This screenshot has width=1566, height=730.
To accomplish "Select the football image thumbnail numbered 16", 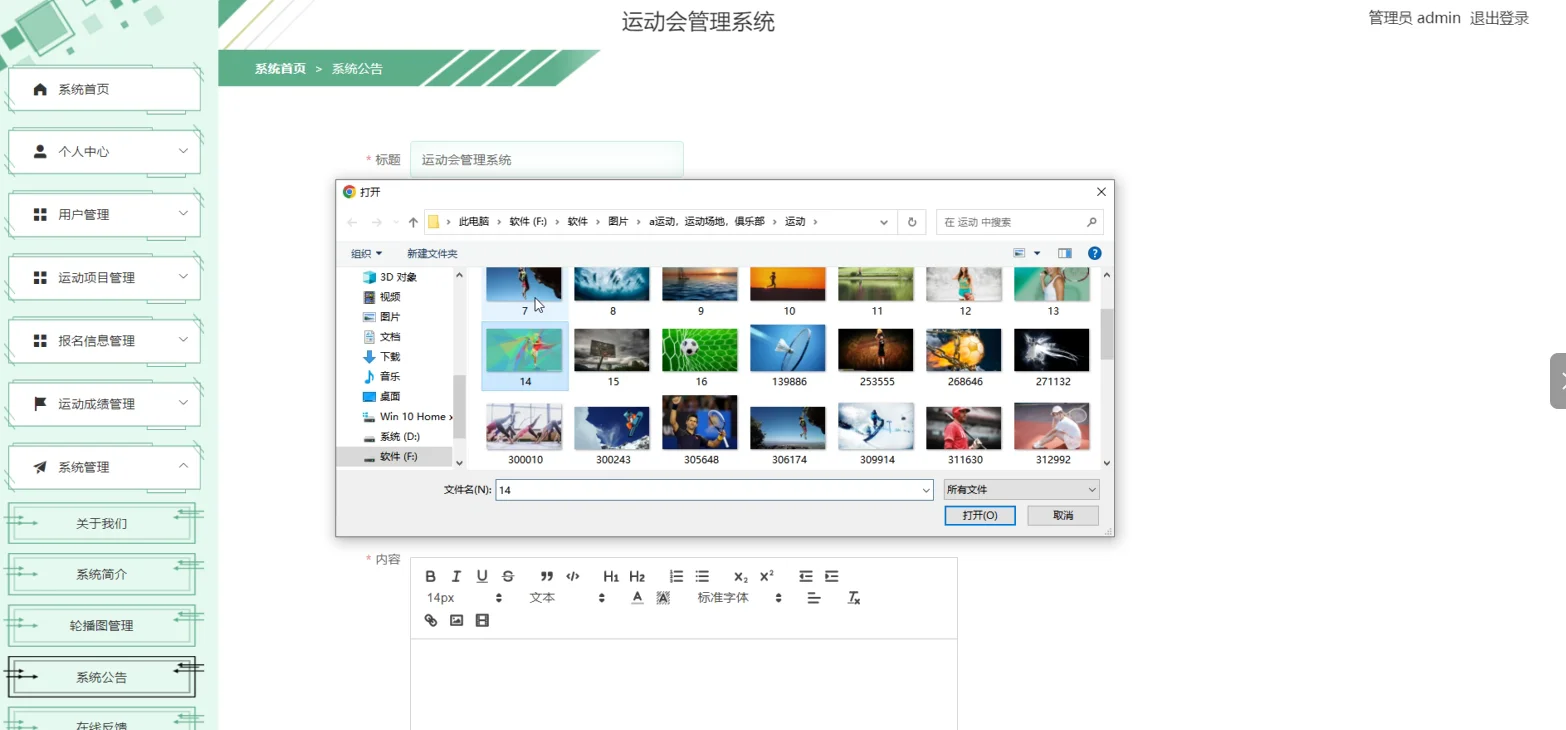I will [x=699, y=349].
